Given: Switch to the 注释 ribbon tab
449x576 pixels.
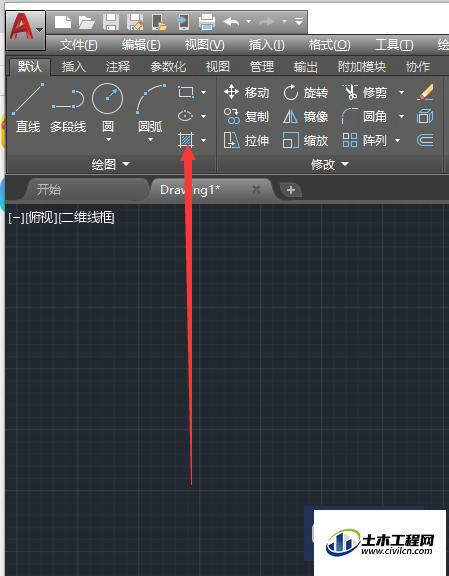Looking at the screenshot, I should click(118, 66).
